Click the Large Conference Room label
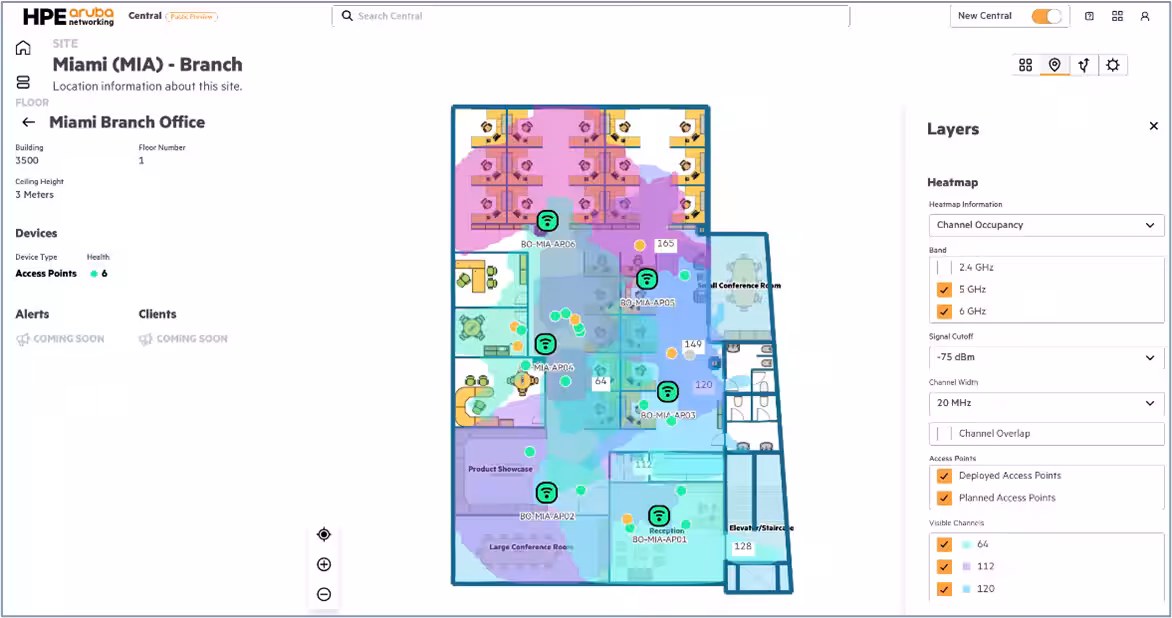This screenshot has width=1172, height=618. coord(531,547)
